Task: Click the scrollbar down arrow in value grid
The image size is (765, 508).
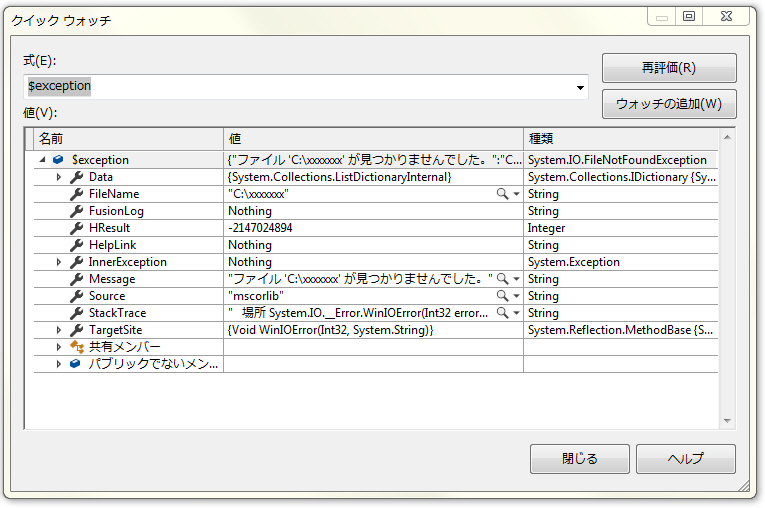Action: pos(727,421)
